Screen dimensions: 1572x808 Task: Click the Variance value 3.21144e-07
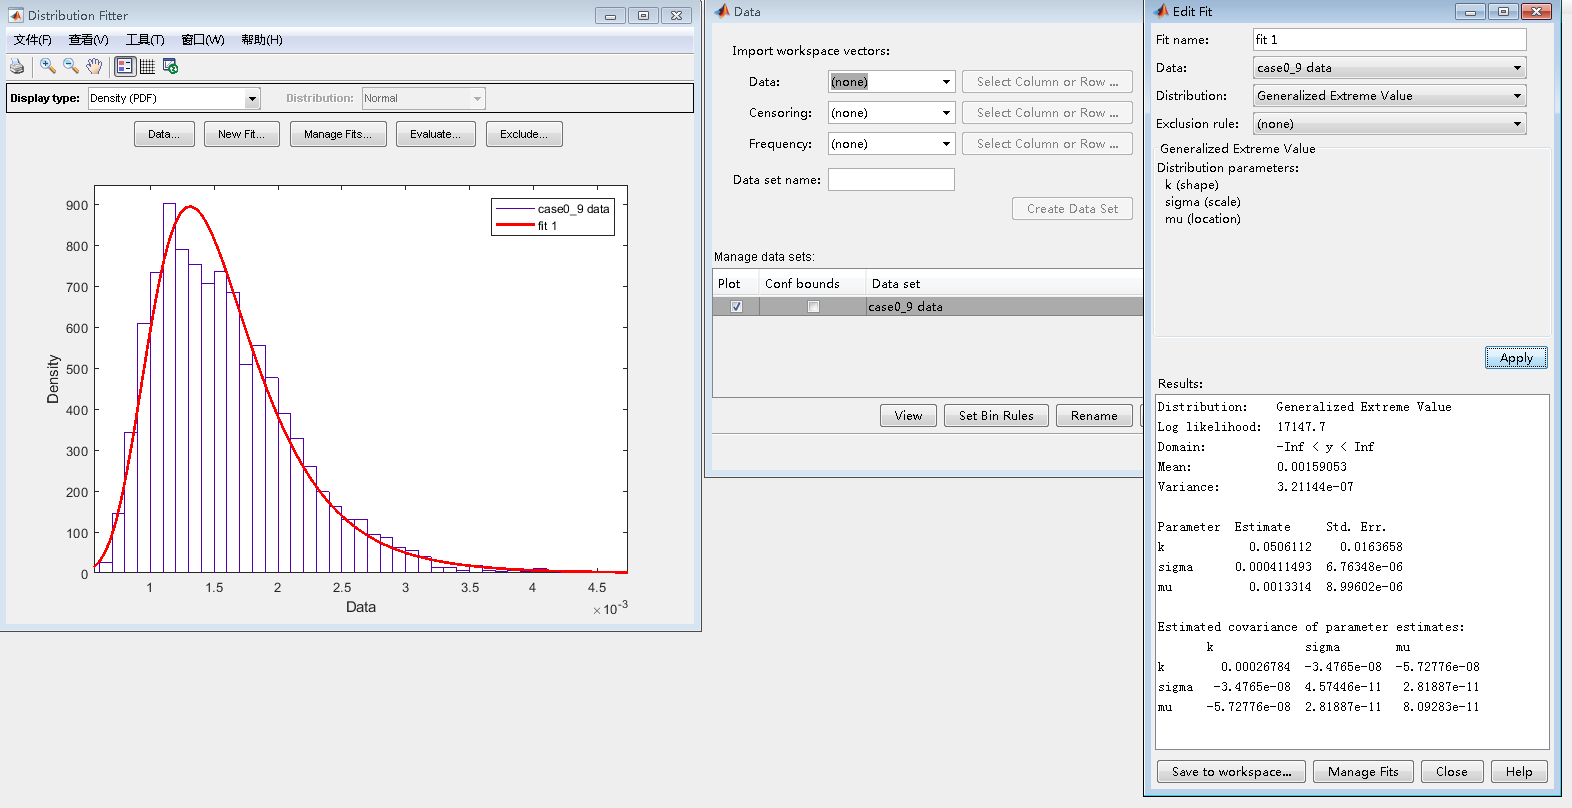coord(1315,487)
